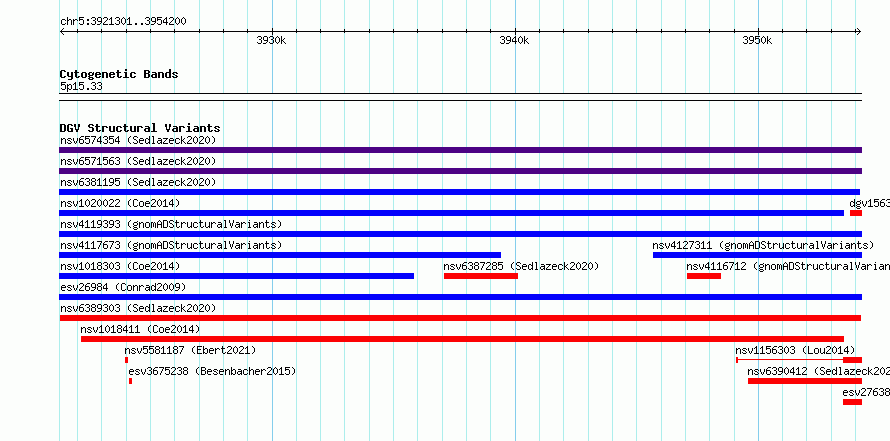Click the nsv4116712 short red variant bar
Screen dimensions: 890x441
(704, 276)
